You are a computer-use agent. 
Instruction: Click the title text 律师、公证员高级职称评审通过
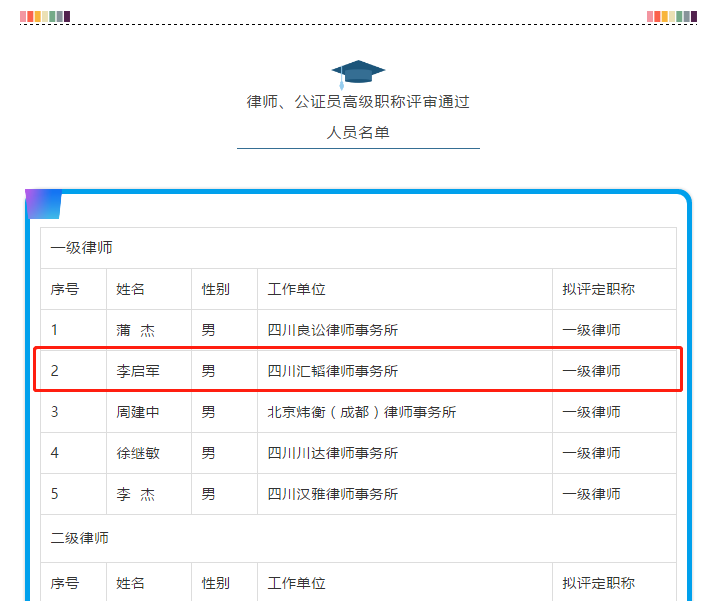click(358, 102)
